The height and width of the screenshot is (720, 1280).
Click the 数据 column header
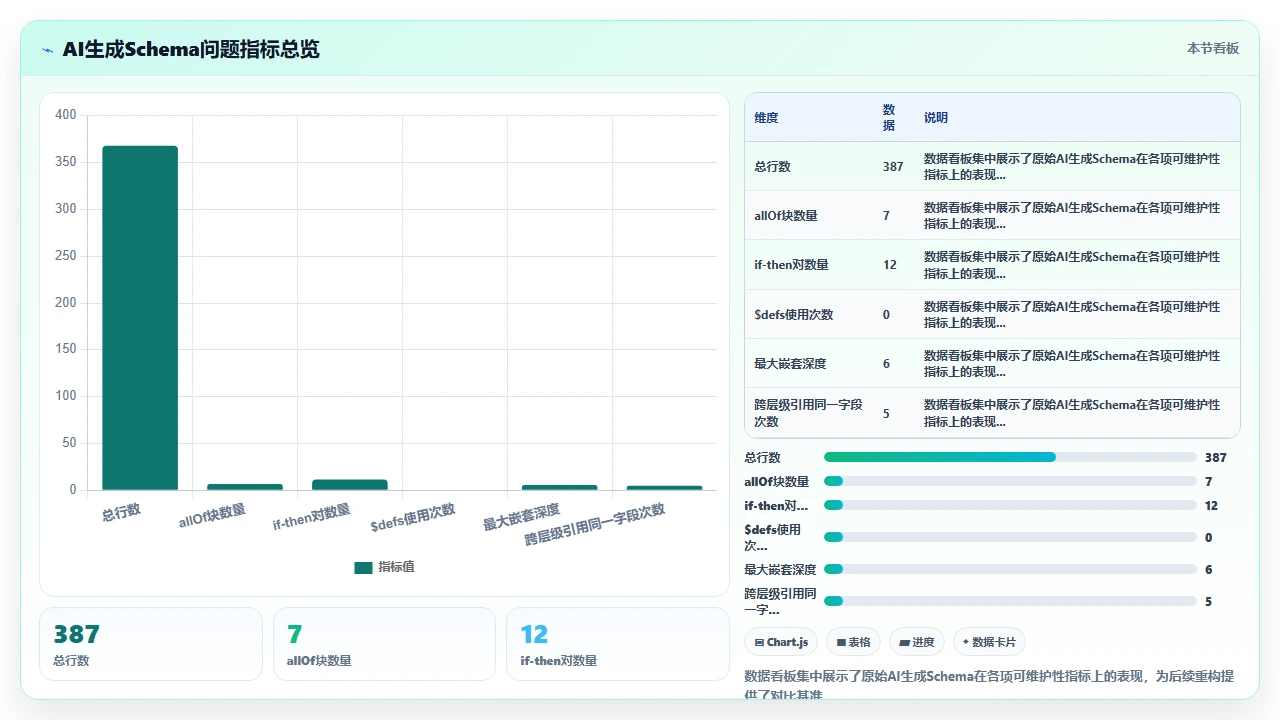click(889, 118)
